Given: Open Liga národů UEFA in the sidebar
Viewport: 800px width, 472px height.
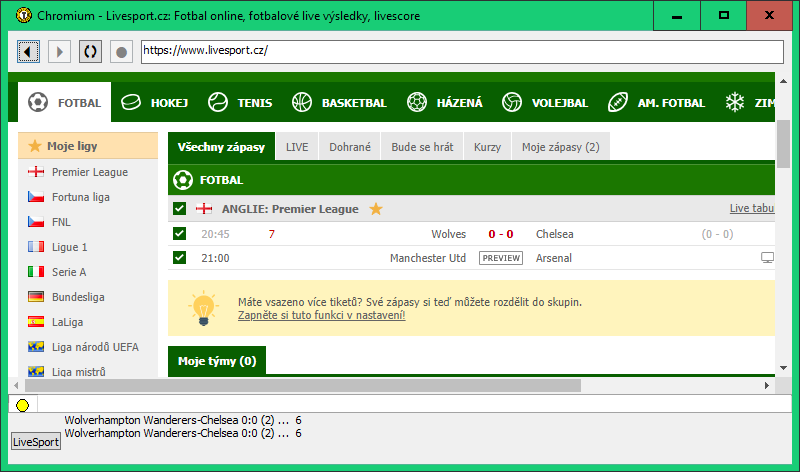Looking at the screenshot, I should coord(95,347).
